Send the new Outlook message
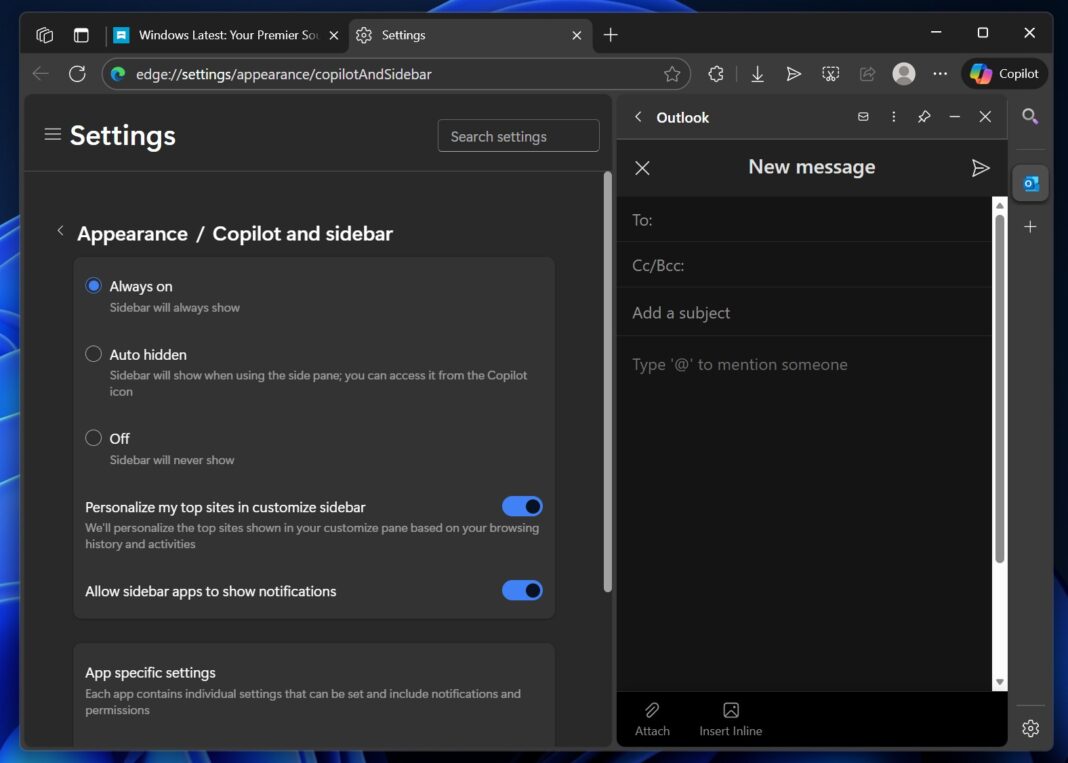 pos(981,167)
